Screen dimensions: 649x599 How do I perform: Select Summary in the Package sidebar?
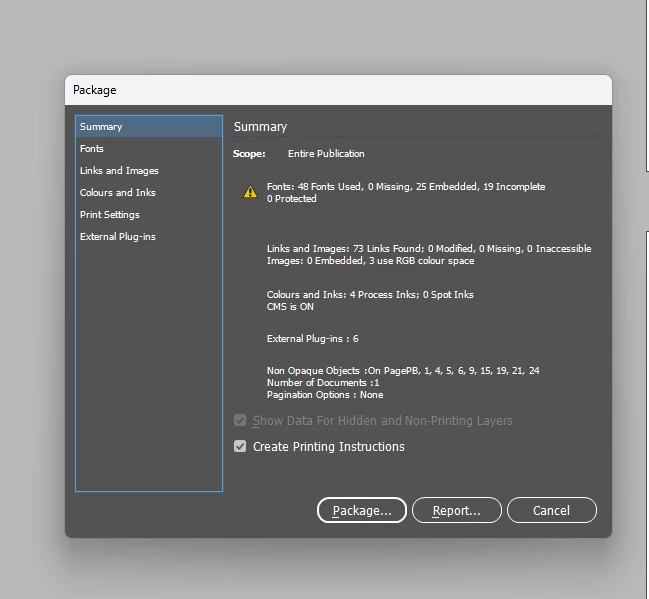[x=149, y=127]
